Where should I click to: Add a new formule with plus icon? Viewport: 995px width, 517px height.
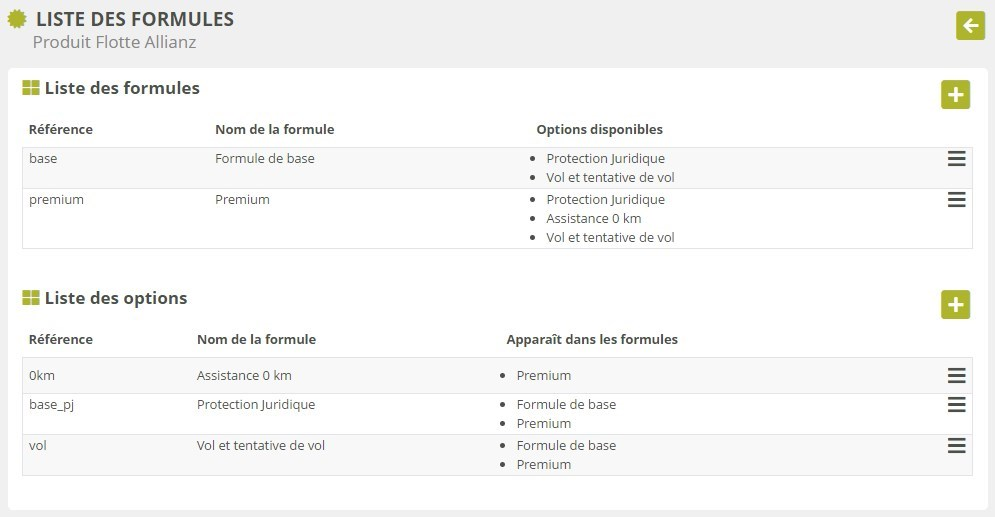coord(955,95)
